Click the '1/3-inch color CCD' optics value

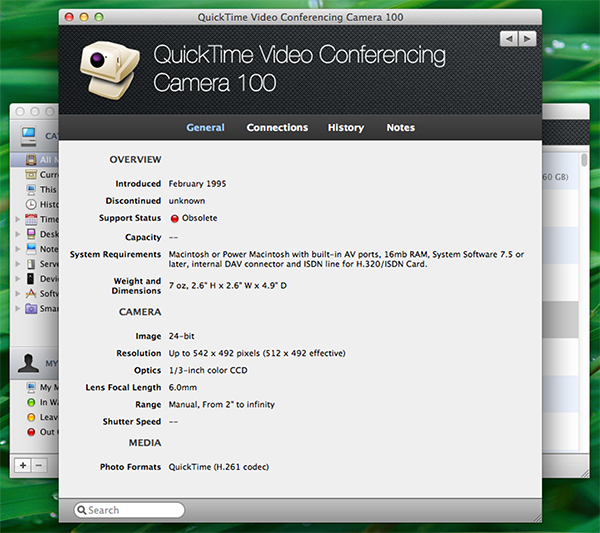[208, 370]
